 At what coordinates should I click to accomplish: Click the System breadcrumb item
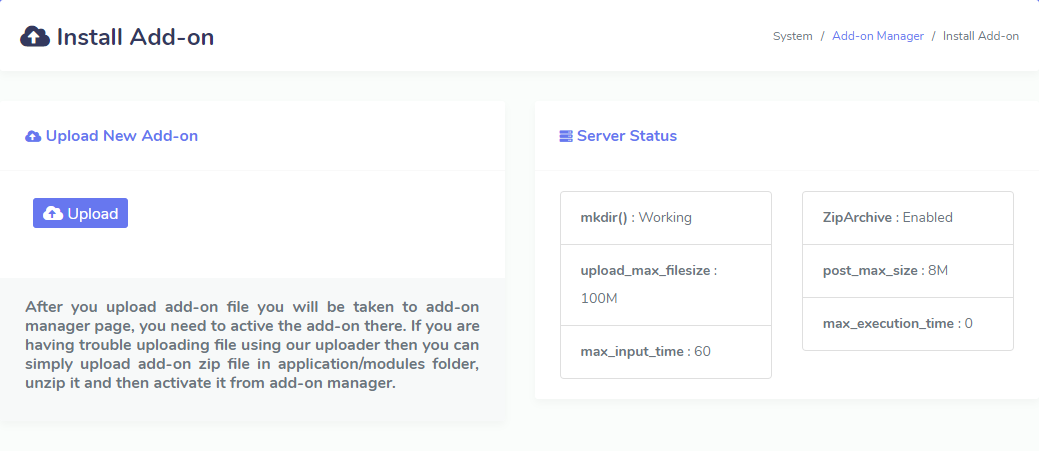(792, 36)
